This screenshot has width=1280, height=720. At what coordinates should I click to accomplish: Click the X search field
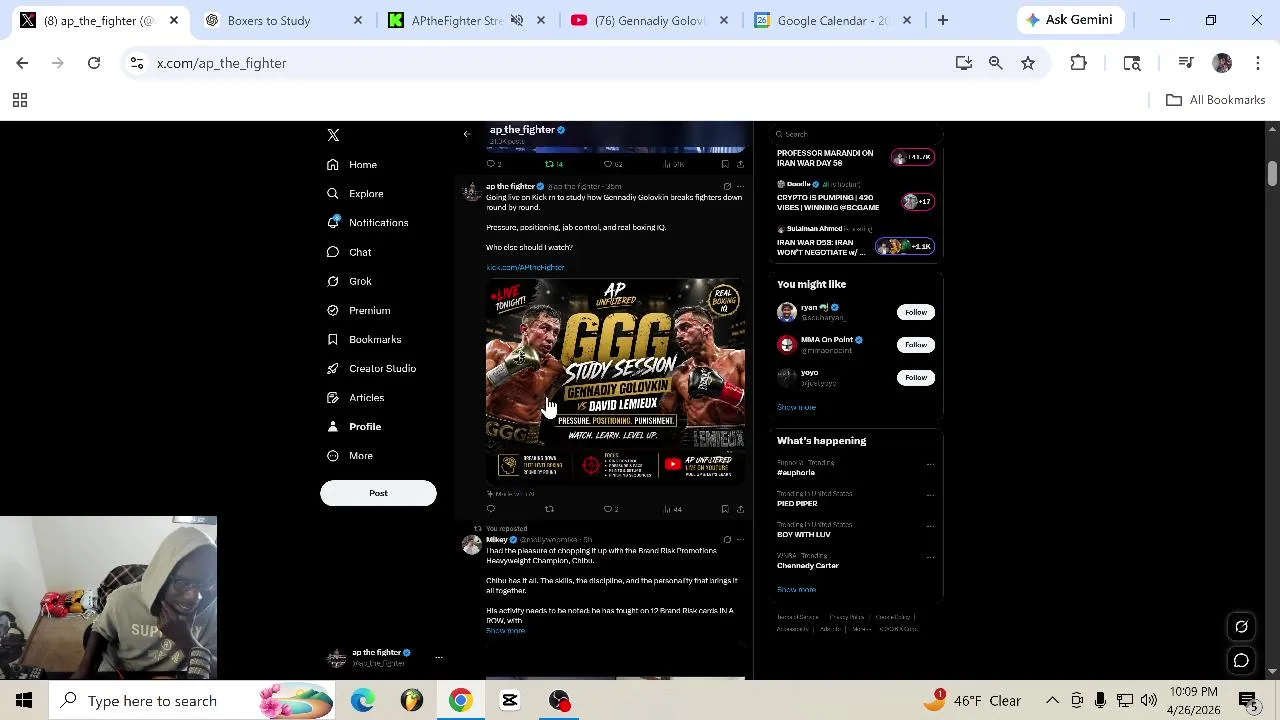(858, 134)
